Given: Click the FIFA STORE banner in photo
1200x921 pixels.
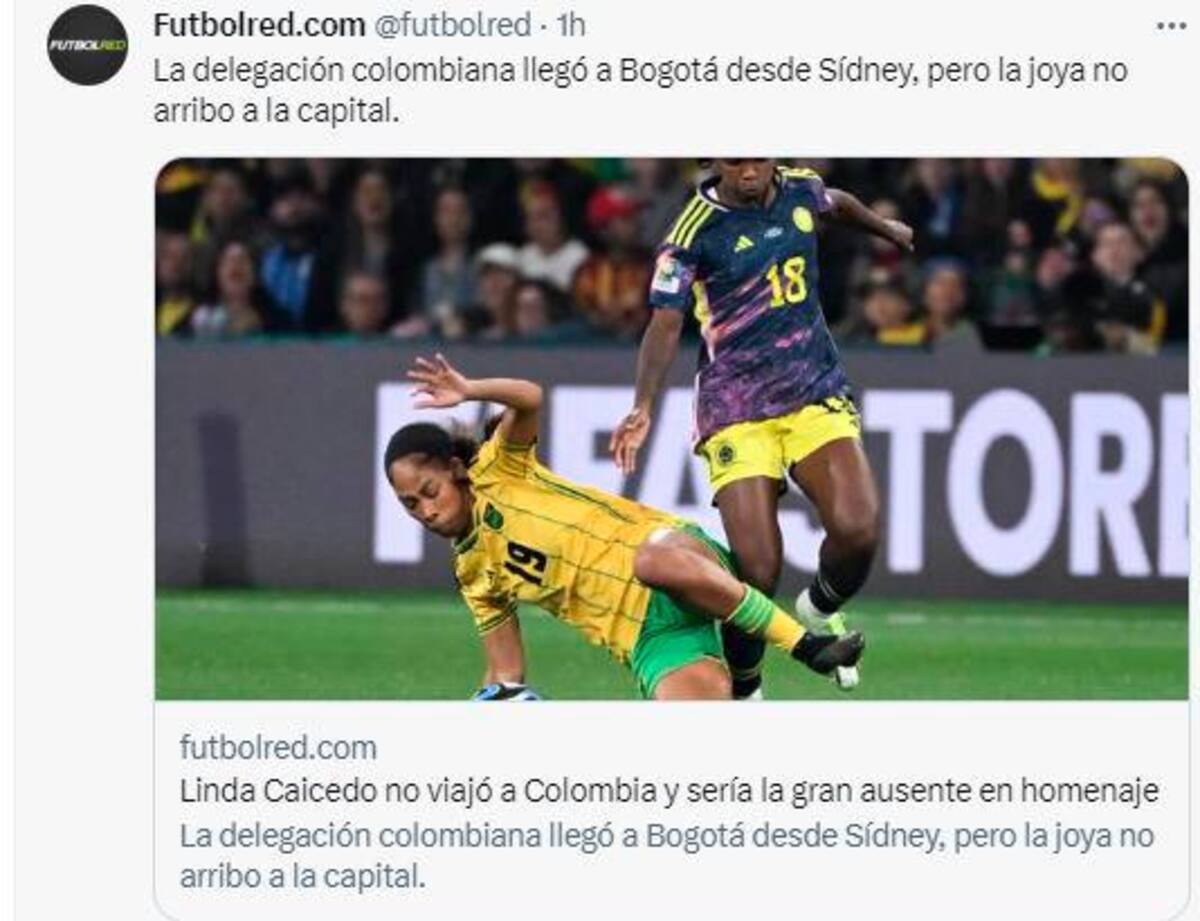Looking at the screenshot, I should pyautogui.click(x=780, y=470).
